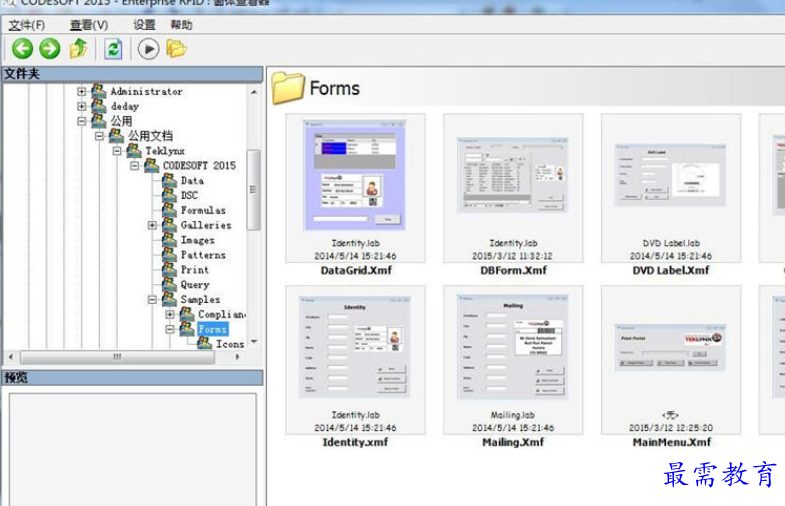Collapse the Forms tree node

170,329
